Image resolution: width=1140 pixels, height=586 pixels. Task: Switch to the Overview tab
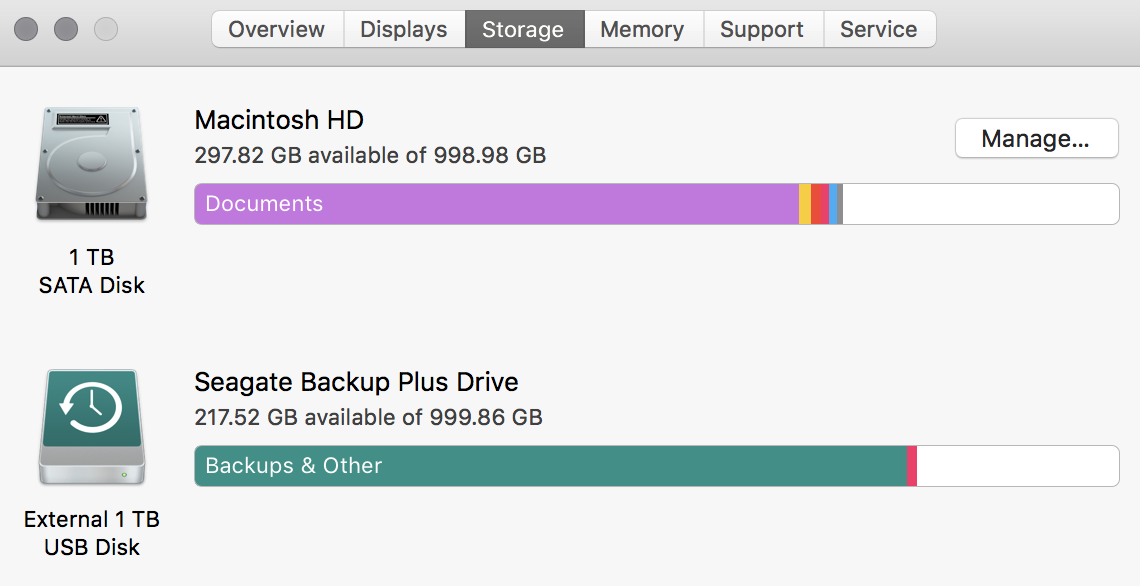point(277,29)
